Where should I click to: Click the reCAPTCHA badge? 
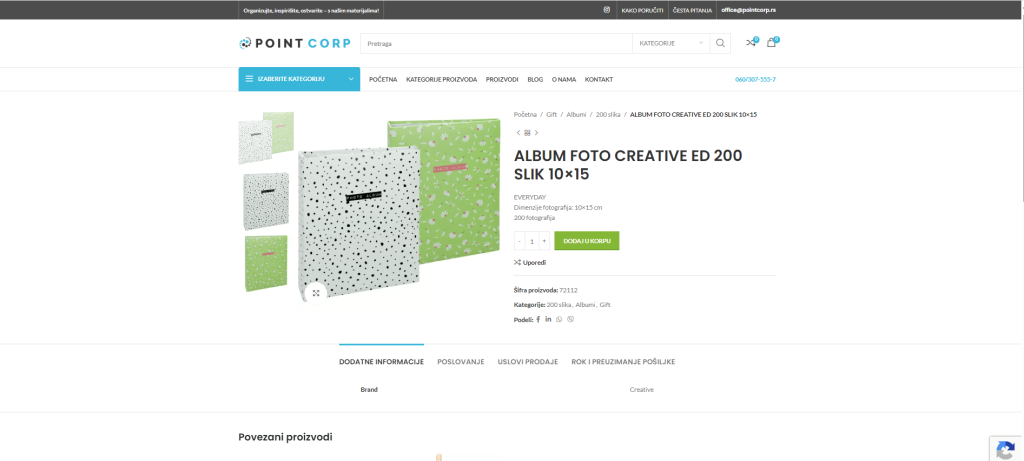[1006, 449]
